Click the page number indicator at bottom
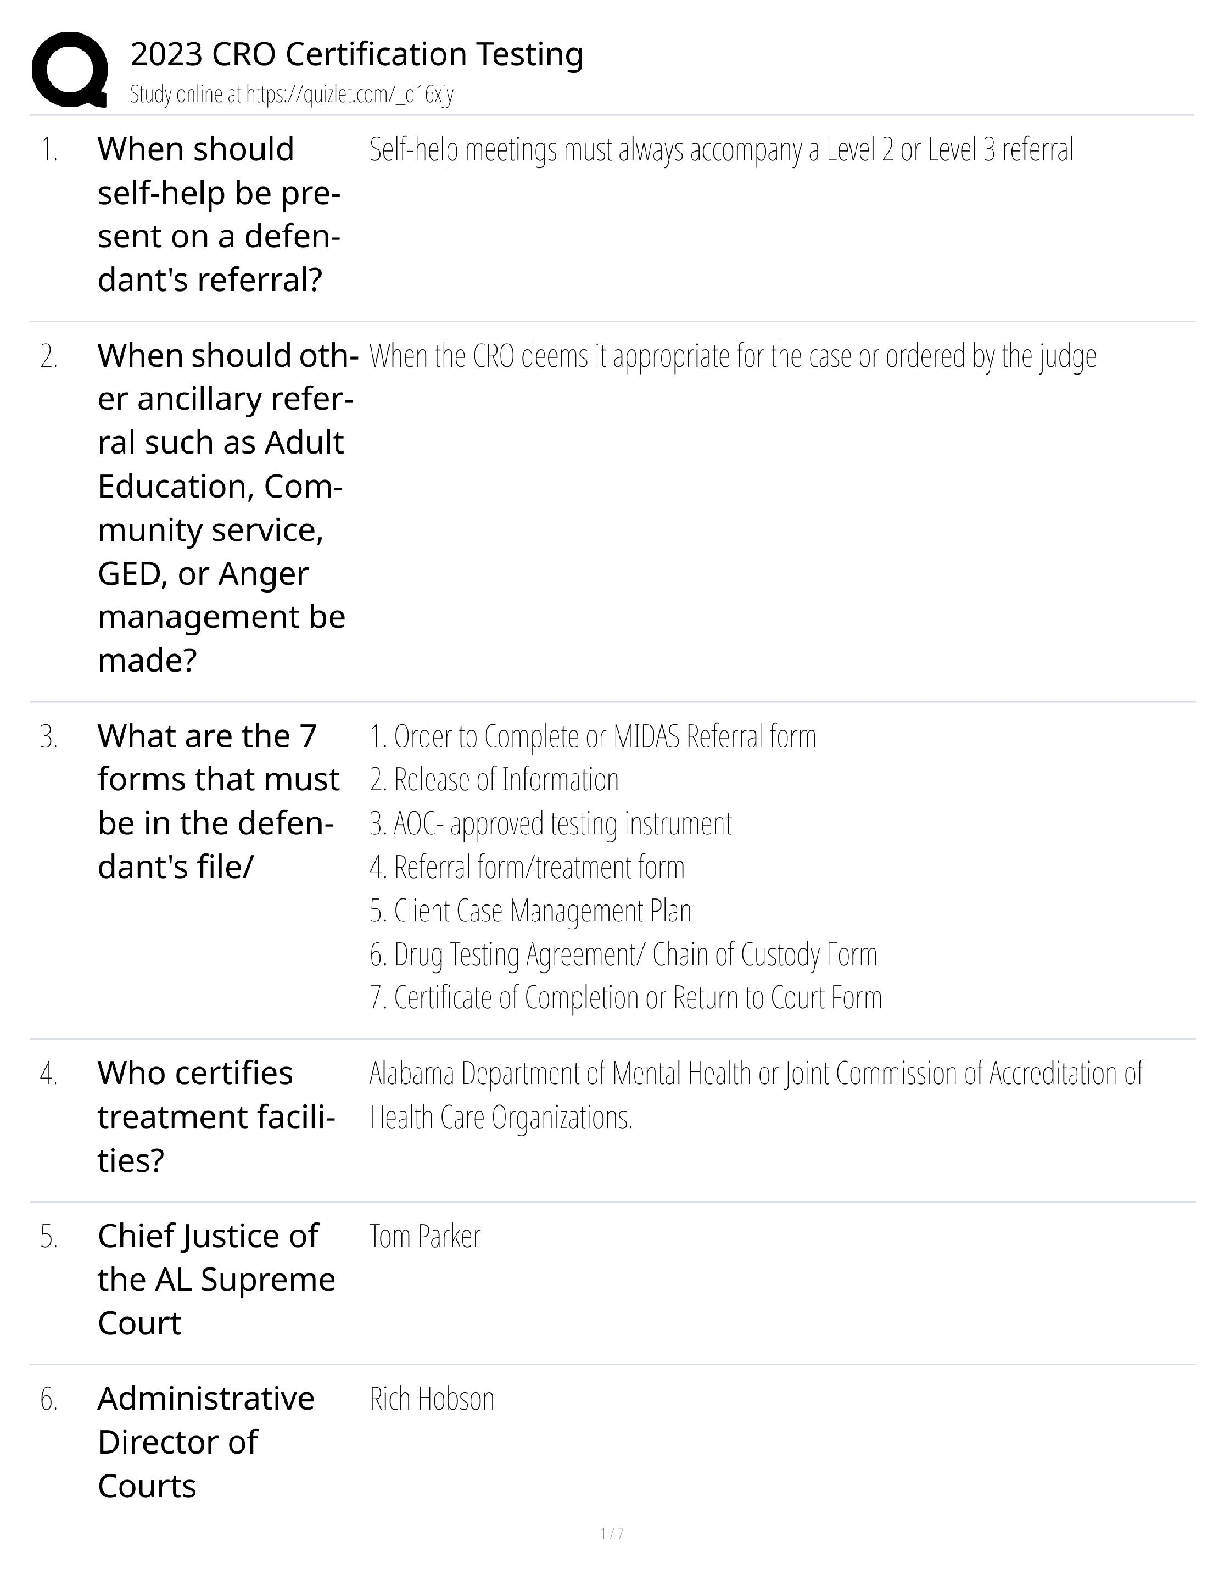 point(612,1533)
